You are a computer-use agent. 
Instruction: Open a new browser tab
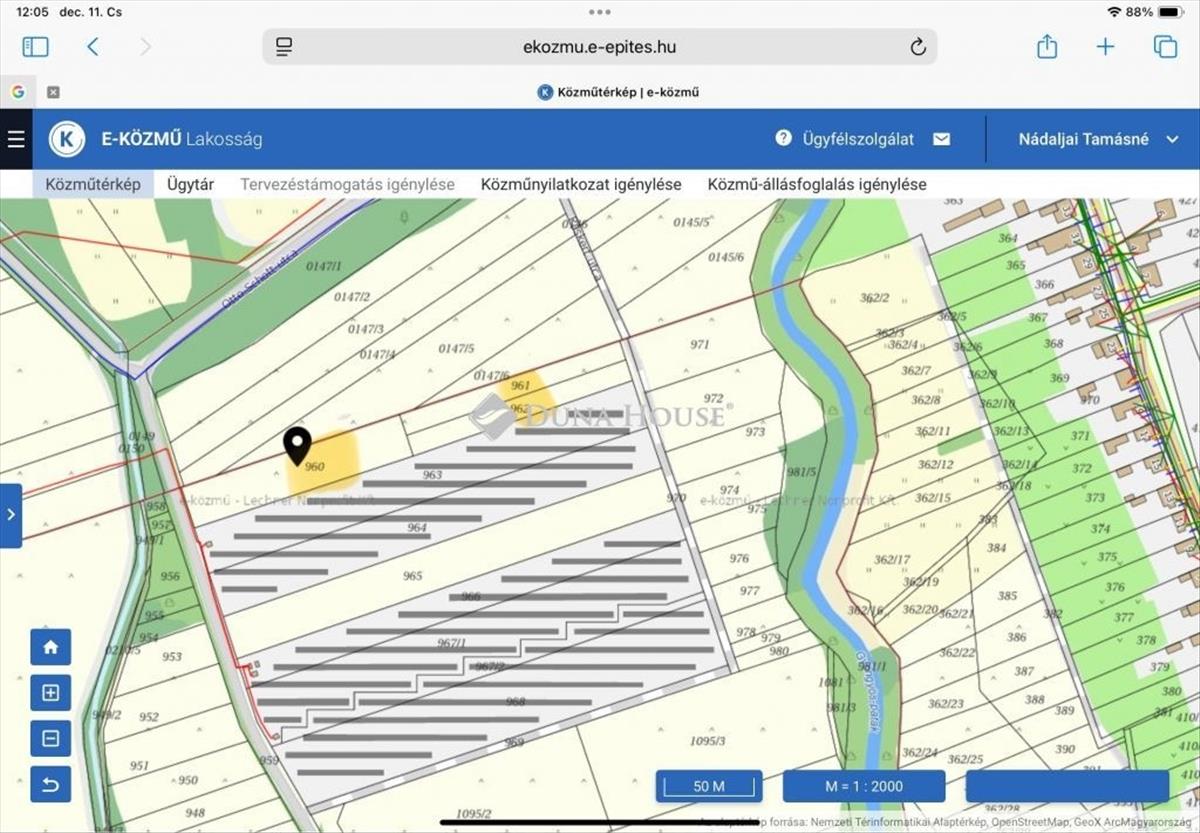point(1105,47)
